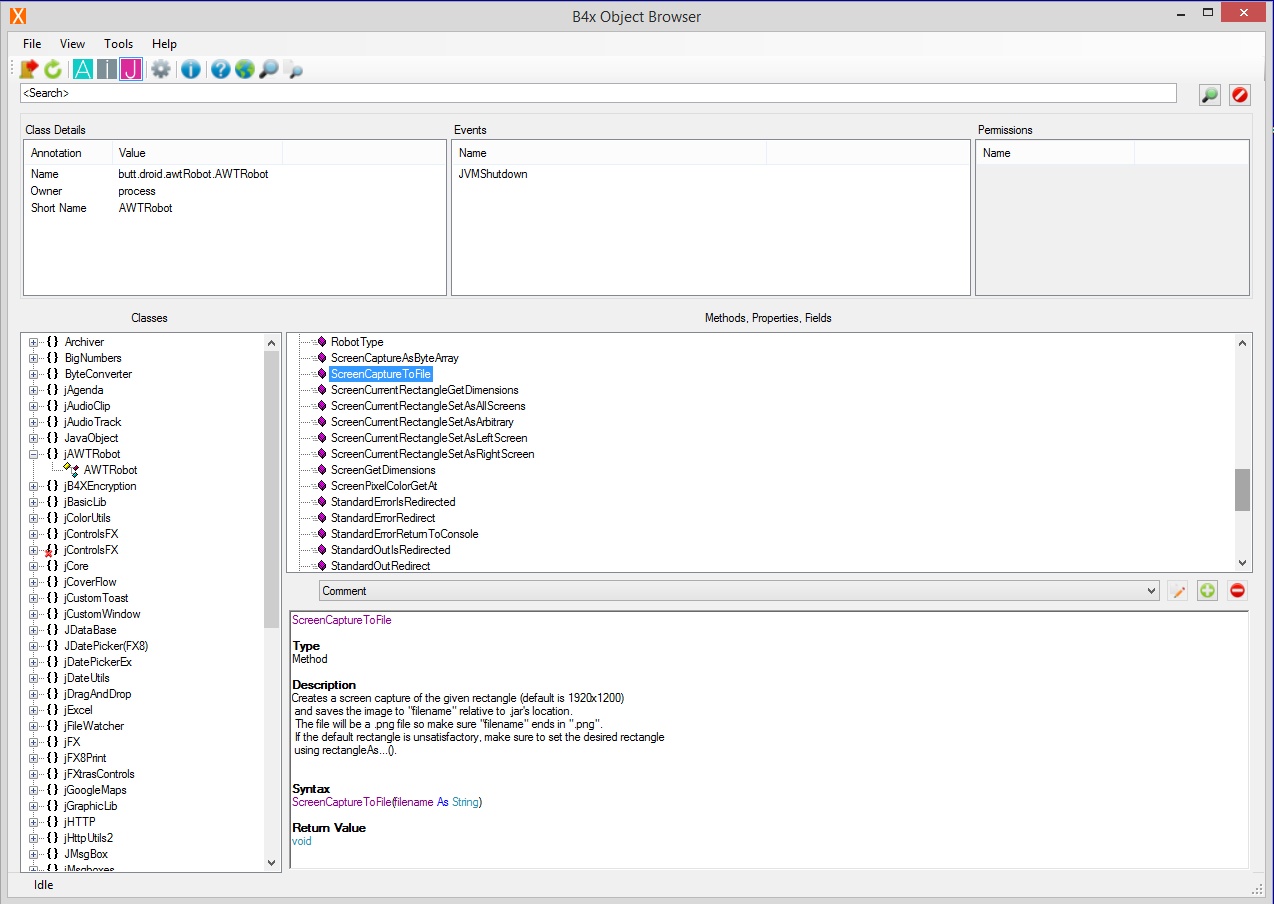Select ScreenGetDimensions in the methods list
Image resolution: width=1274 pixels, height=904 pixels.
pos(383,470)
